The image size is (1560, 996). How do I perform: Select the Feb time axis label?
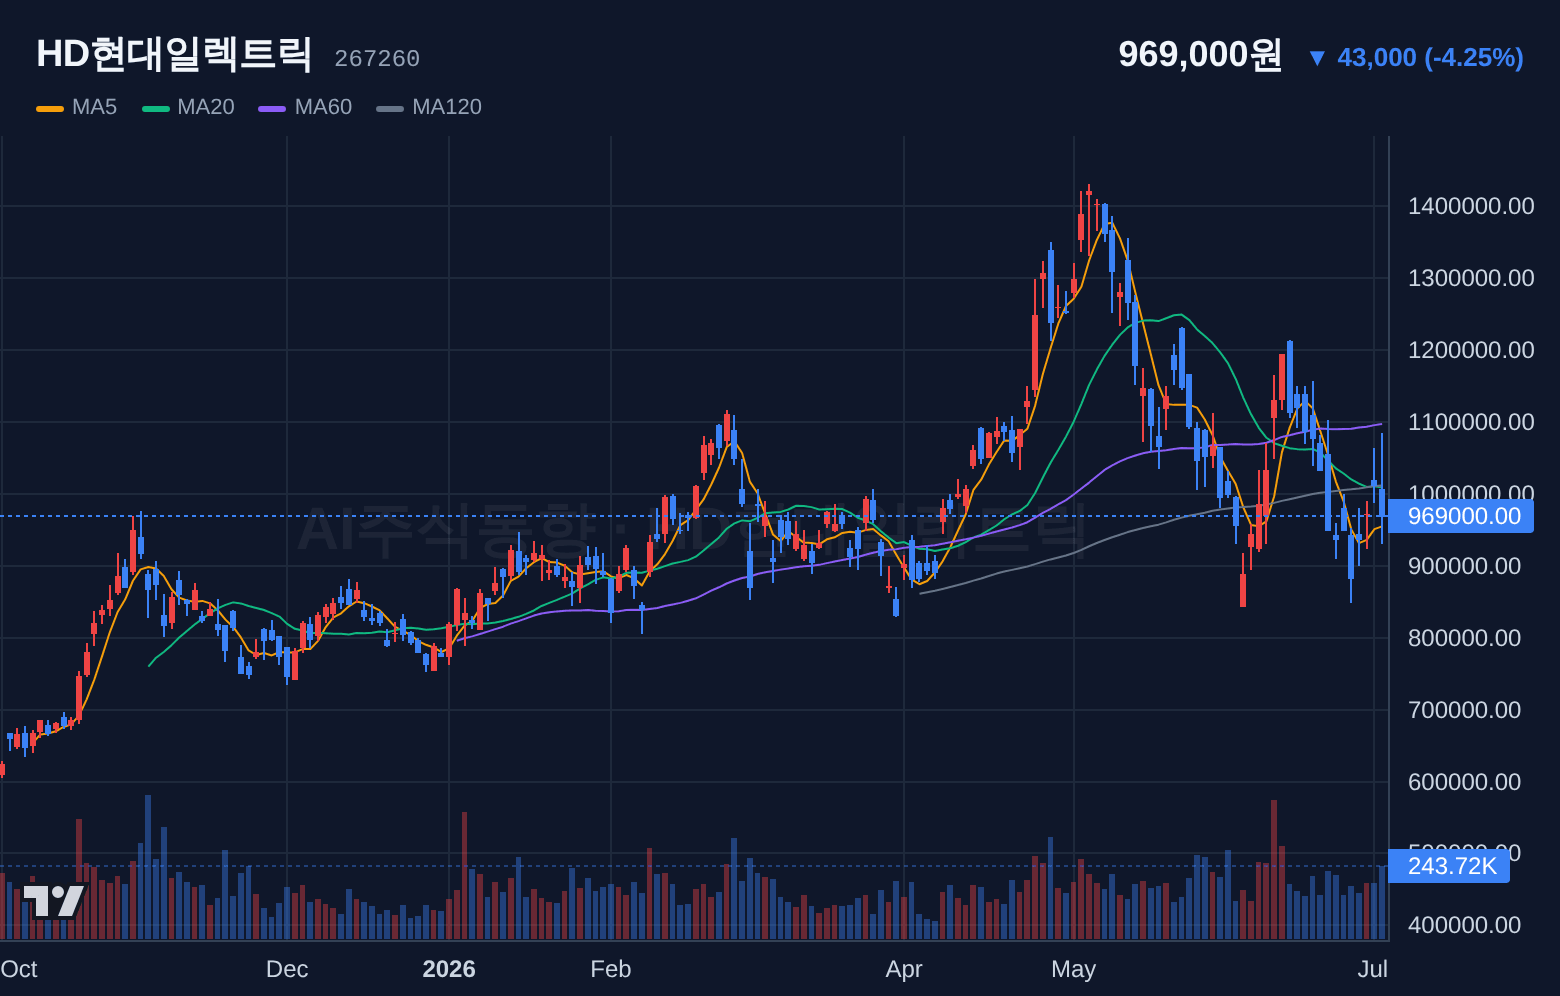click(611, 969)
